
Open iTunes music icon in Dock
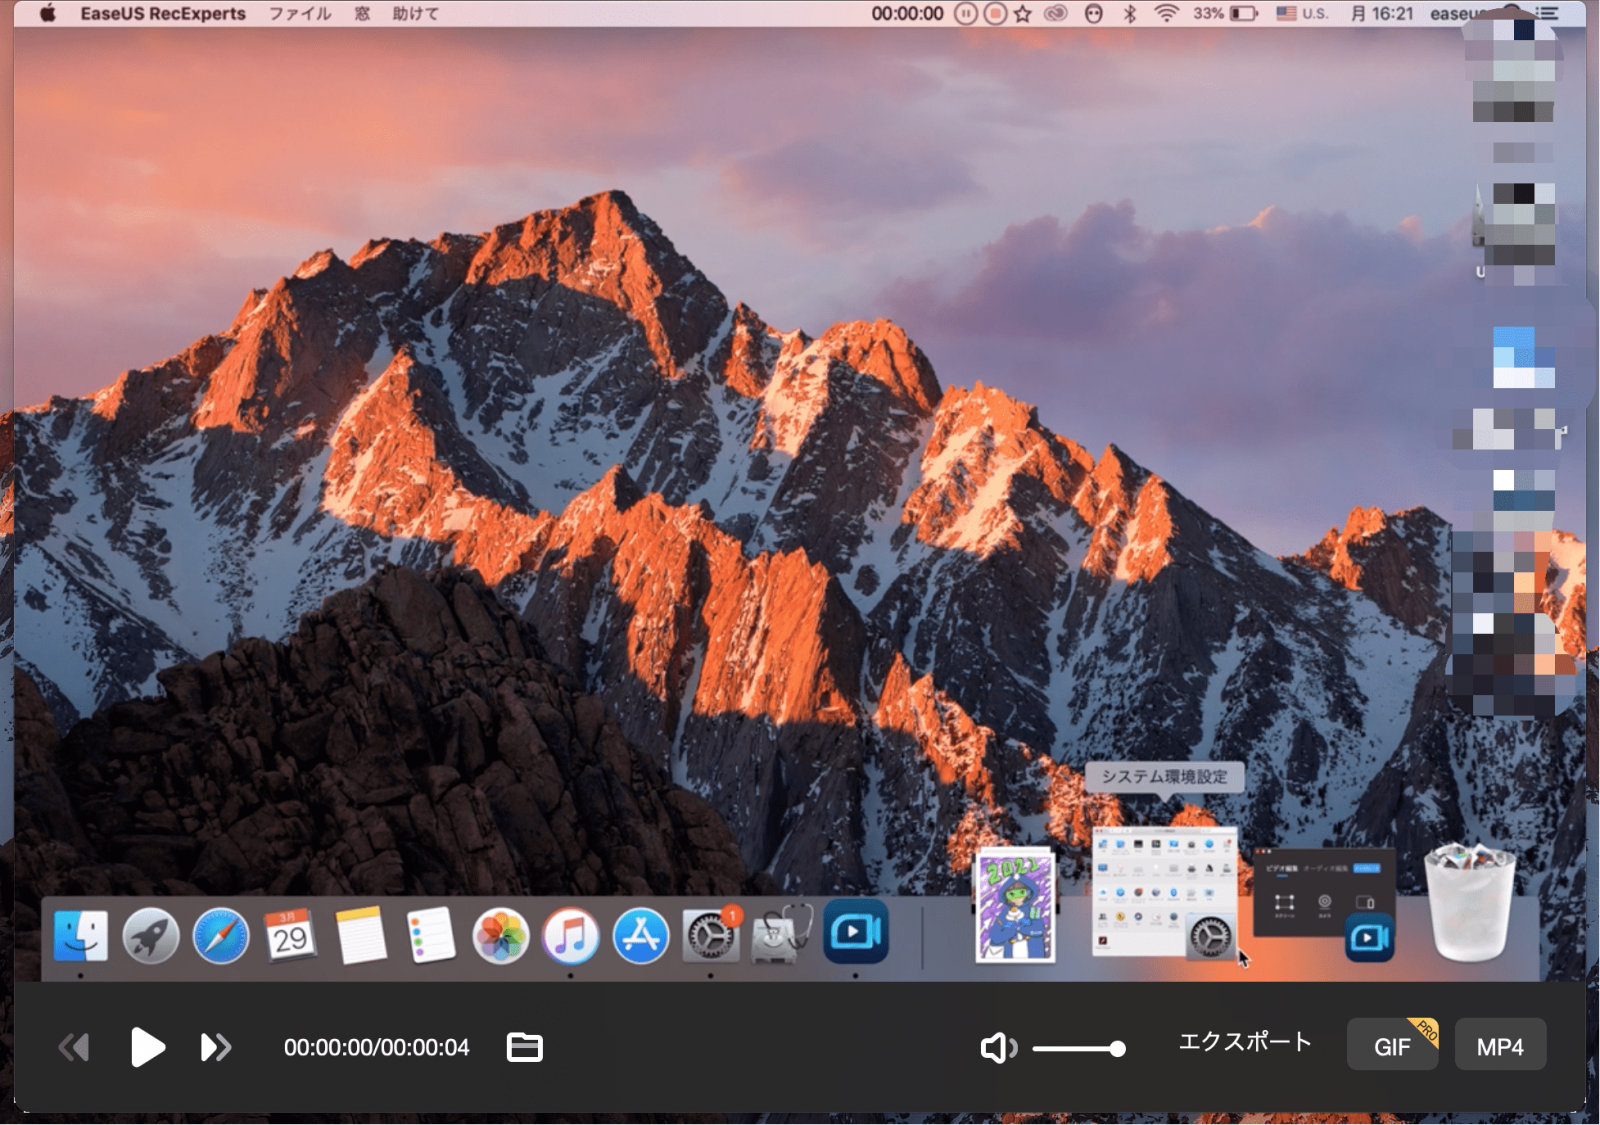(x=570, y=937)
